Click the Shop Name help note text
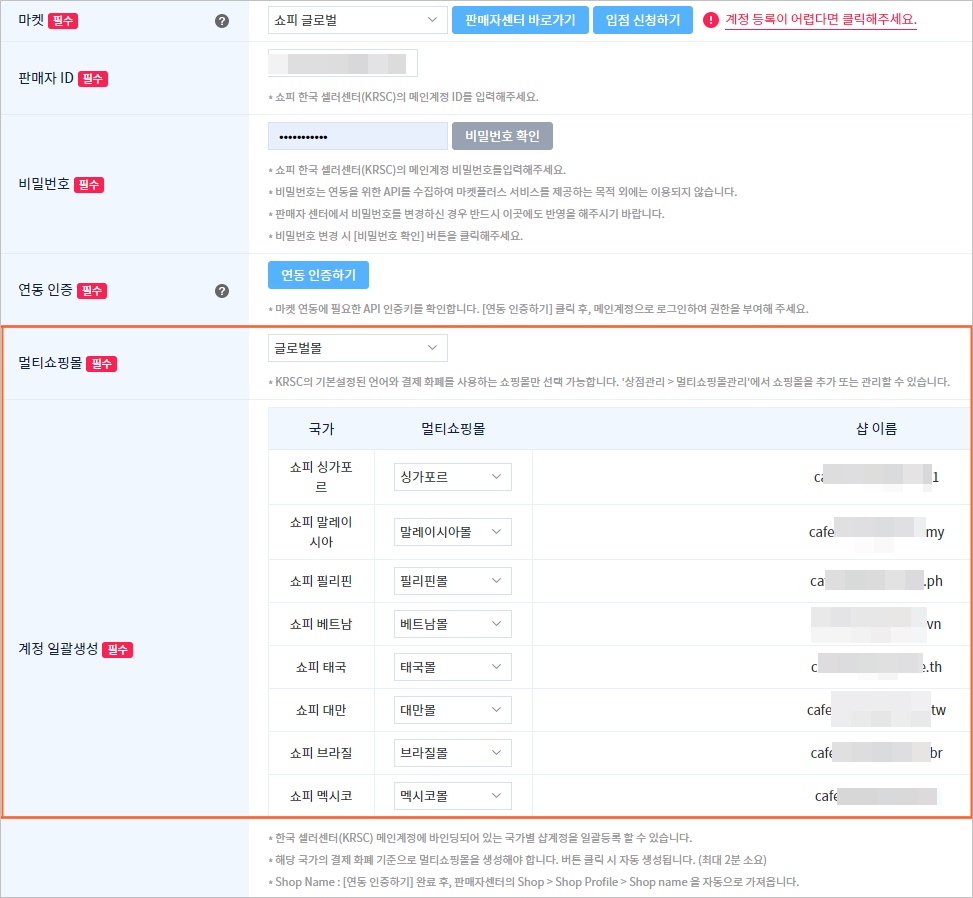This screenshot has width=973, height=898. (534, 882)
